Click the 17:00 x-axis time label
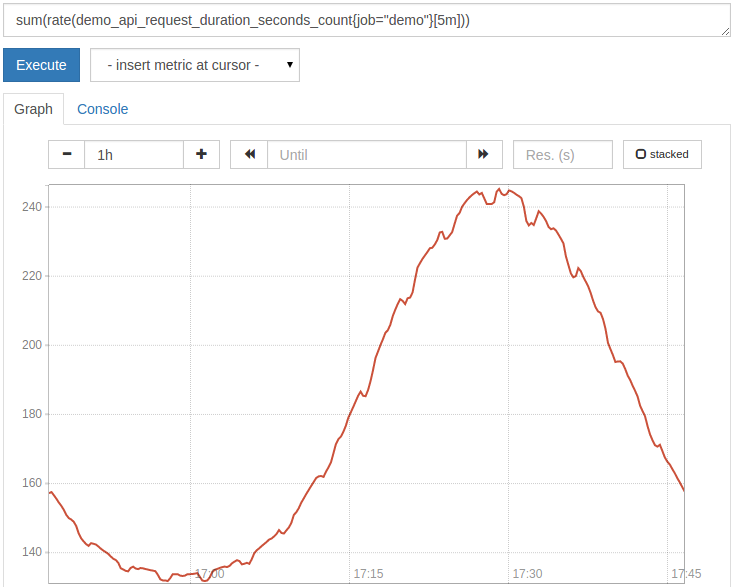 click(209, 573)
